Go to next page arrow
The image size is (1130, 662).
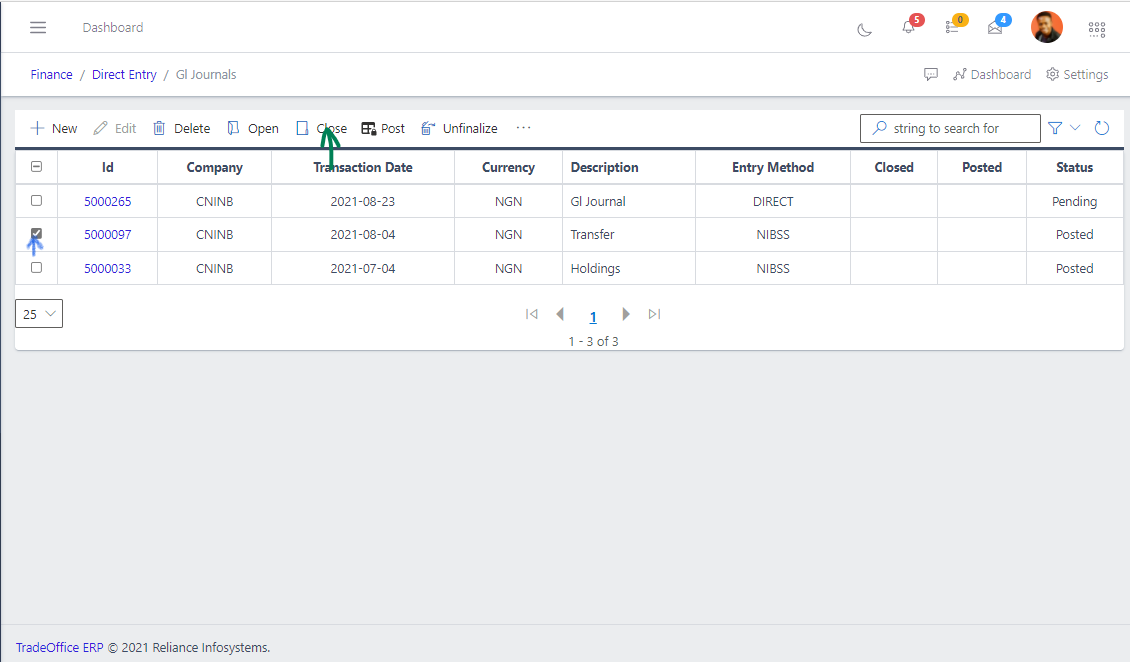(626, 314)
